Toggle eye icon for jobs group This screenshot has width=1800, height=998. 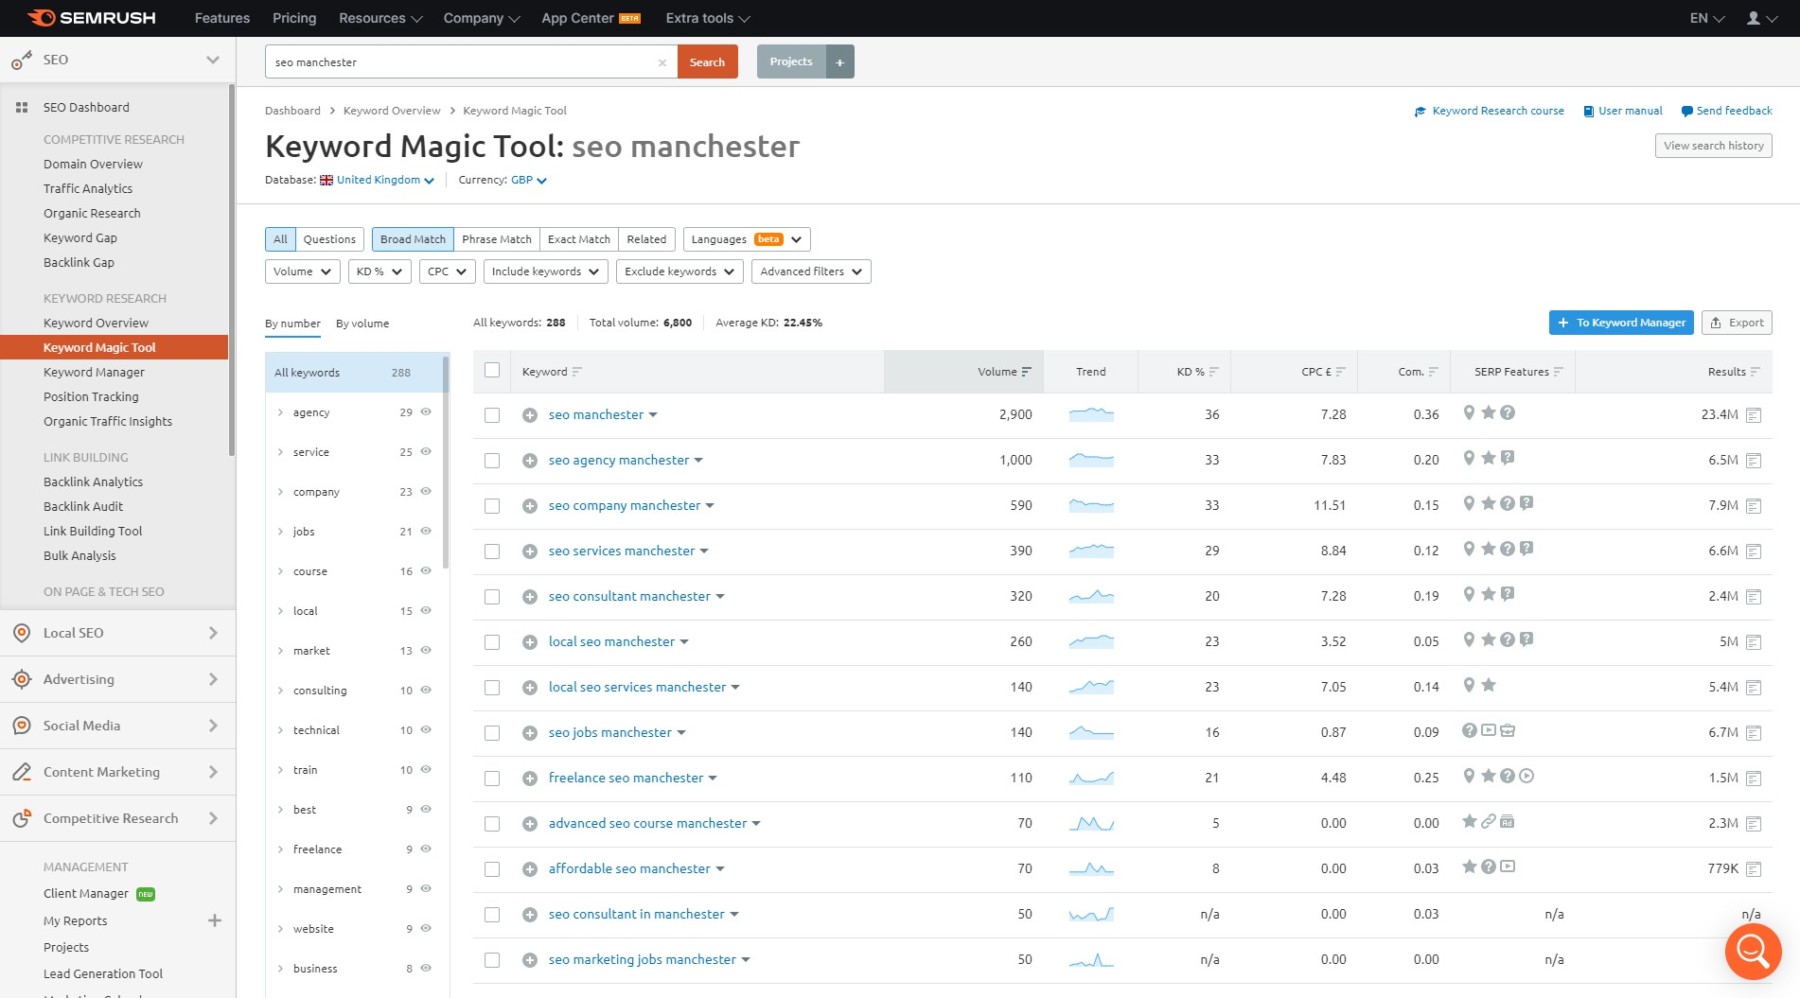(426, 531)
